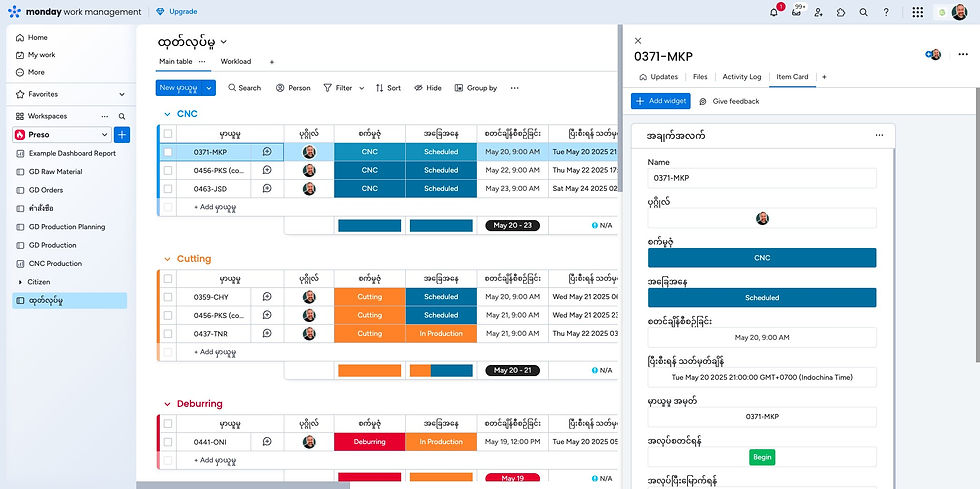Expand the Favorites section

coord(121,94)
